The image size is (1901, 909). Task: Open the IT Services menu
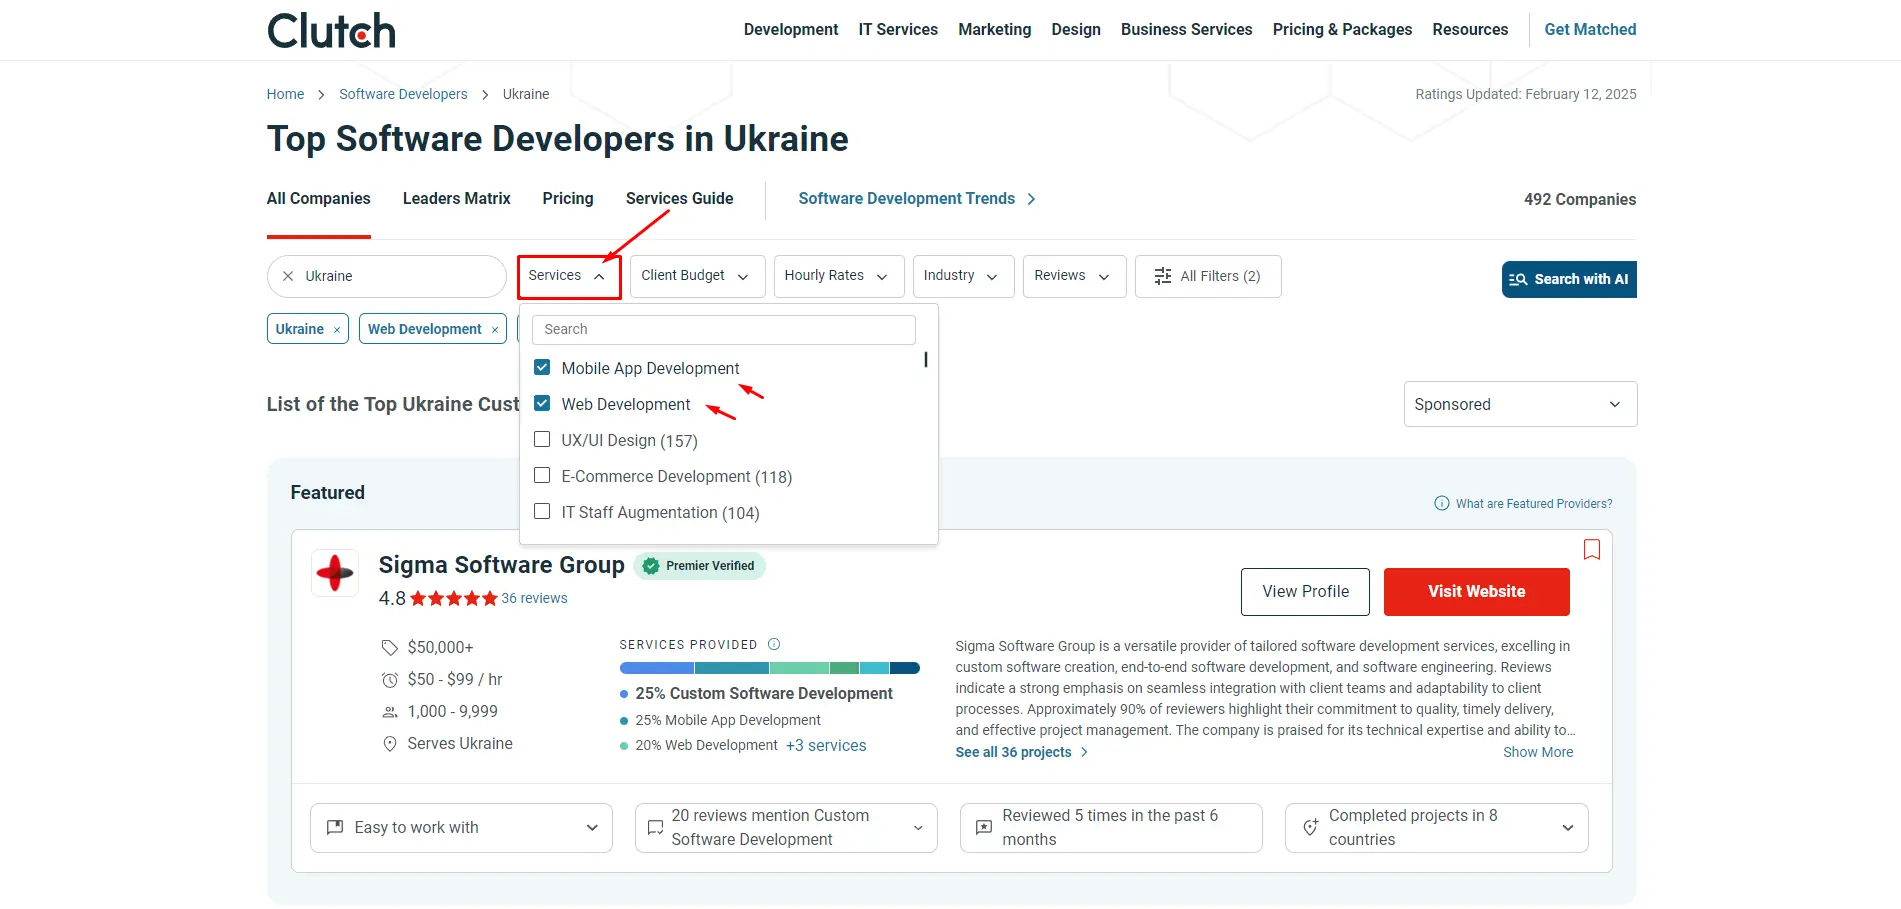click(x=898, y=30)
